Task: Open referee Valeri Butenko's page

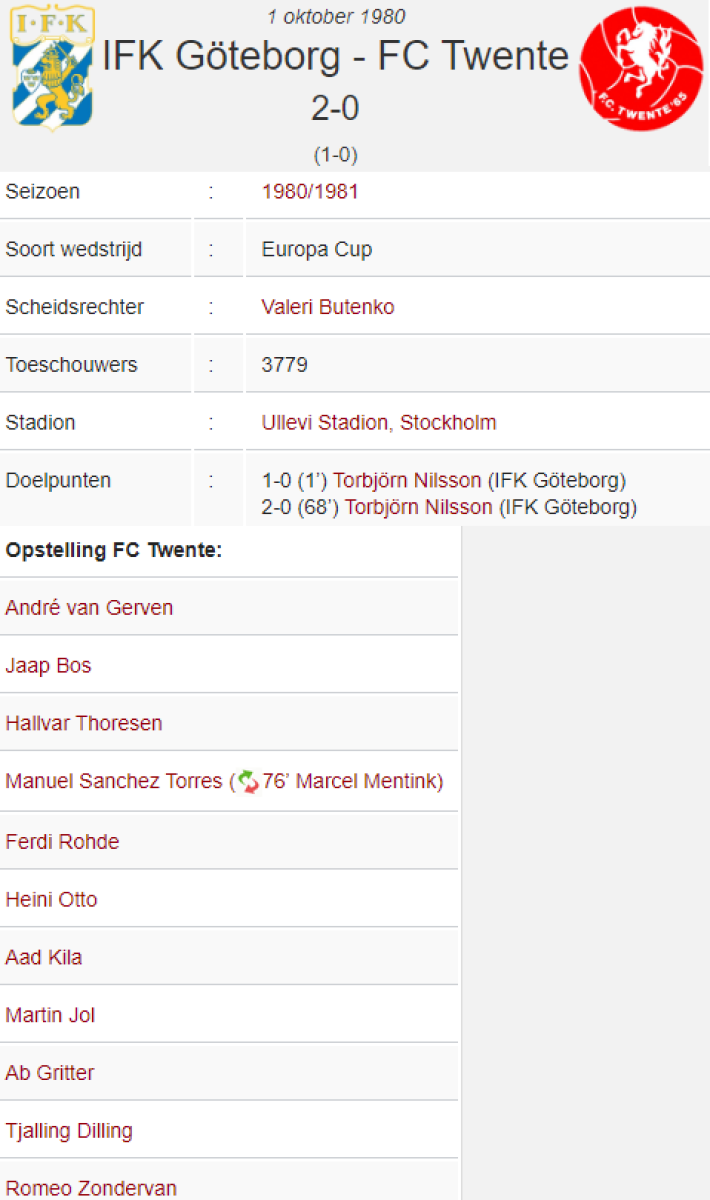Action: tap(328, 307)
